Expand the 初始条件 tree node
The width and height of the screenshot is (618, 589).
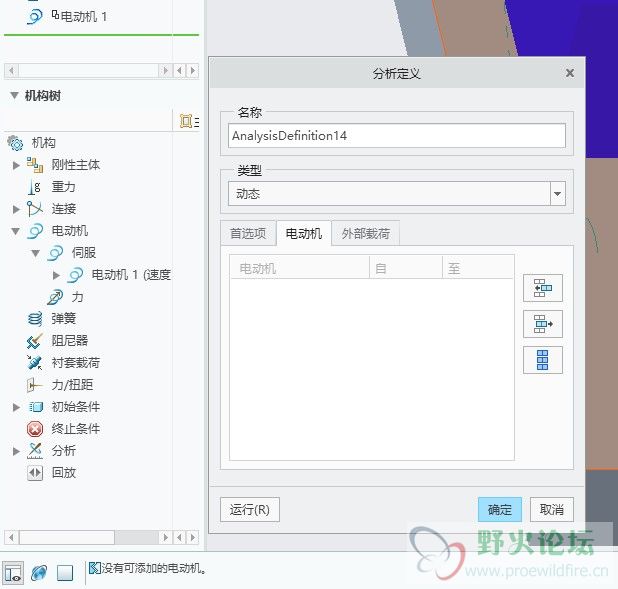pyautogui.click(x=16, y=407)
